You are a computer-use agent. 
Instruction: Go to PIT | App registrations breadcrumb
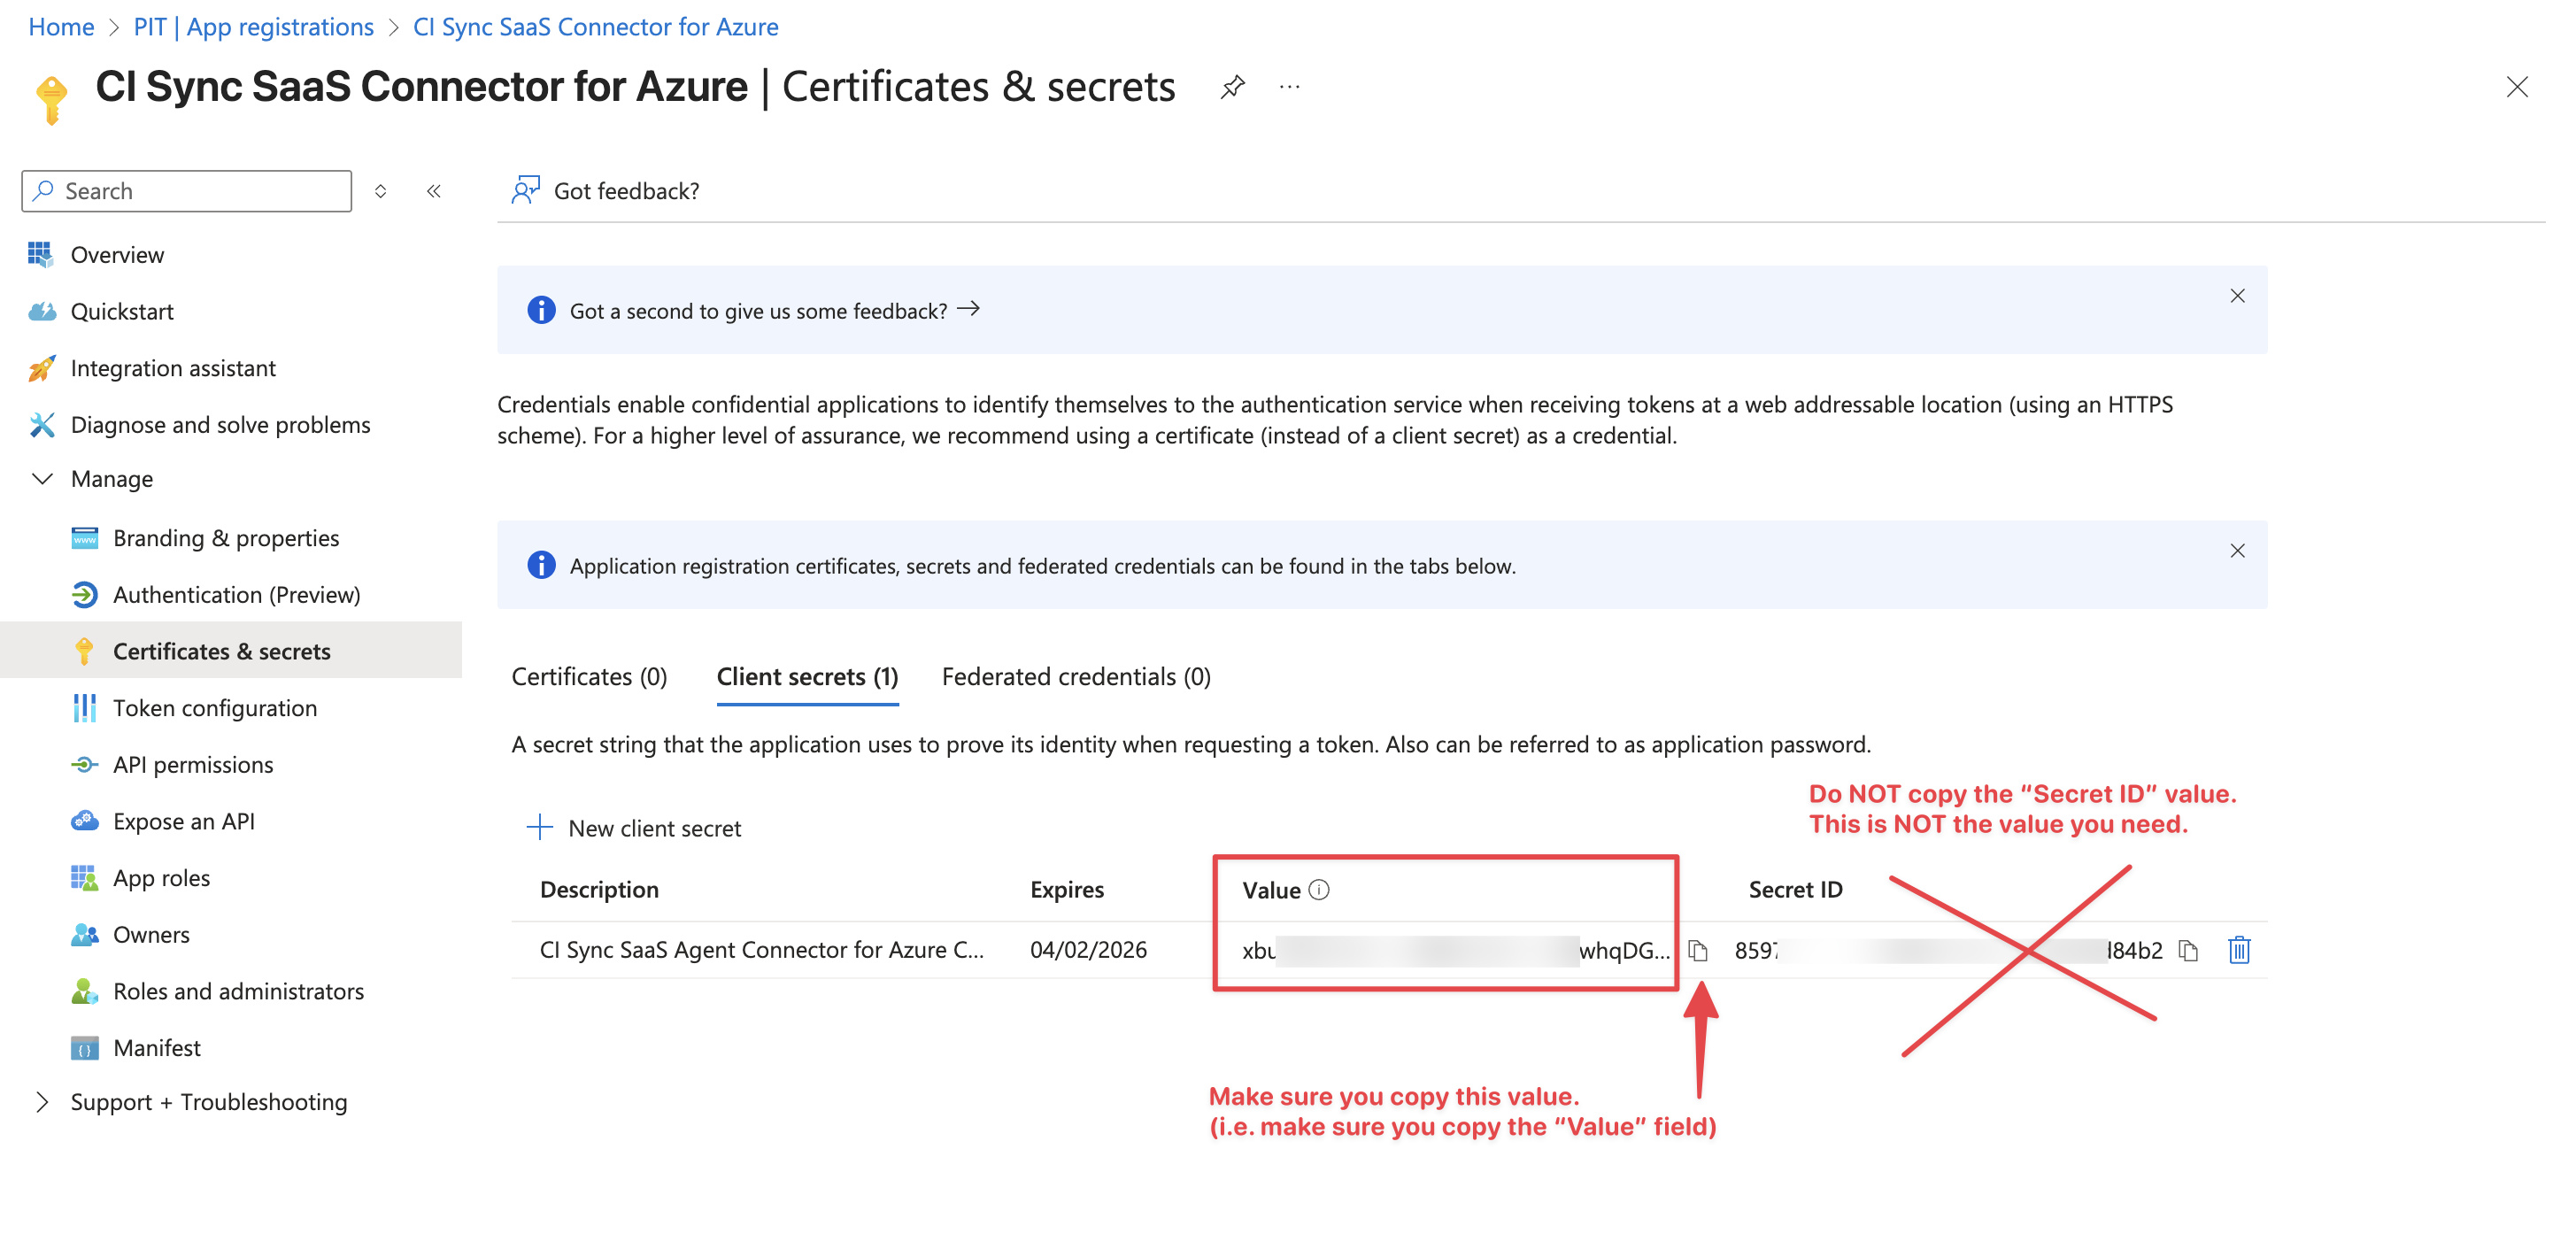(x=253, y=27)
